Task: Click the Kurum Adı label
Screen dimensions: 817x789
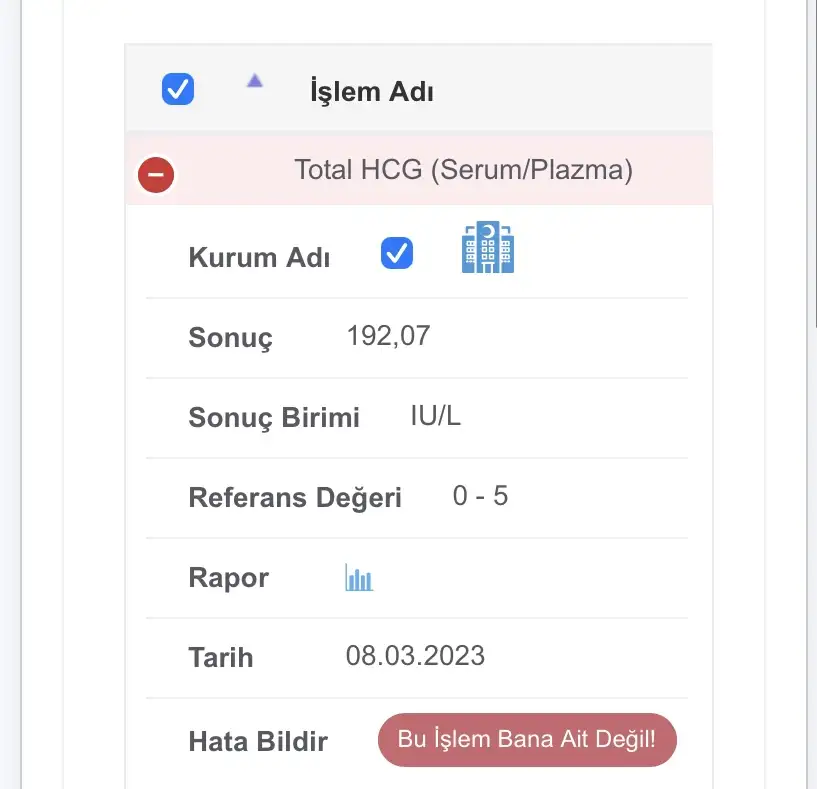Action: pos(259,257)
